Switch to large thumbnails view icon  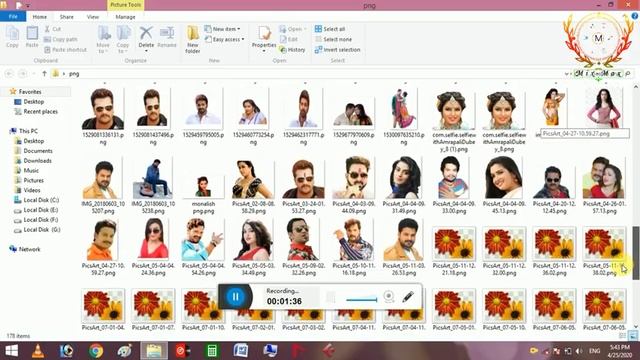(633, 336)
